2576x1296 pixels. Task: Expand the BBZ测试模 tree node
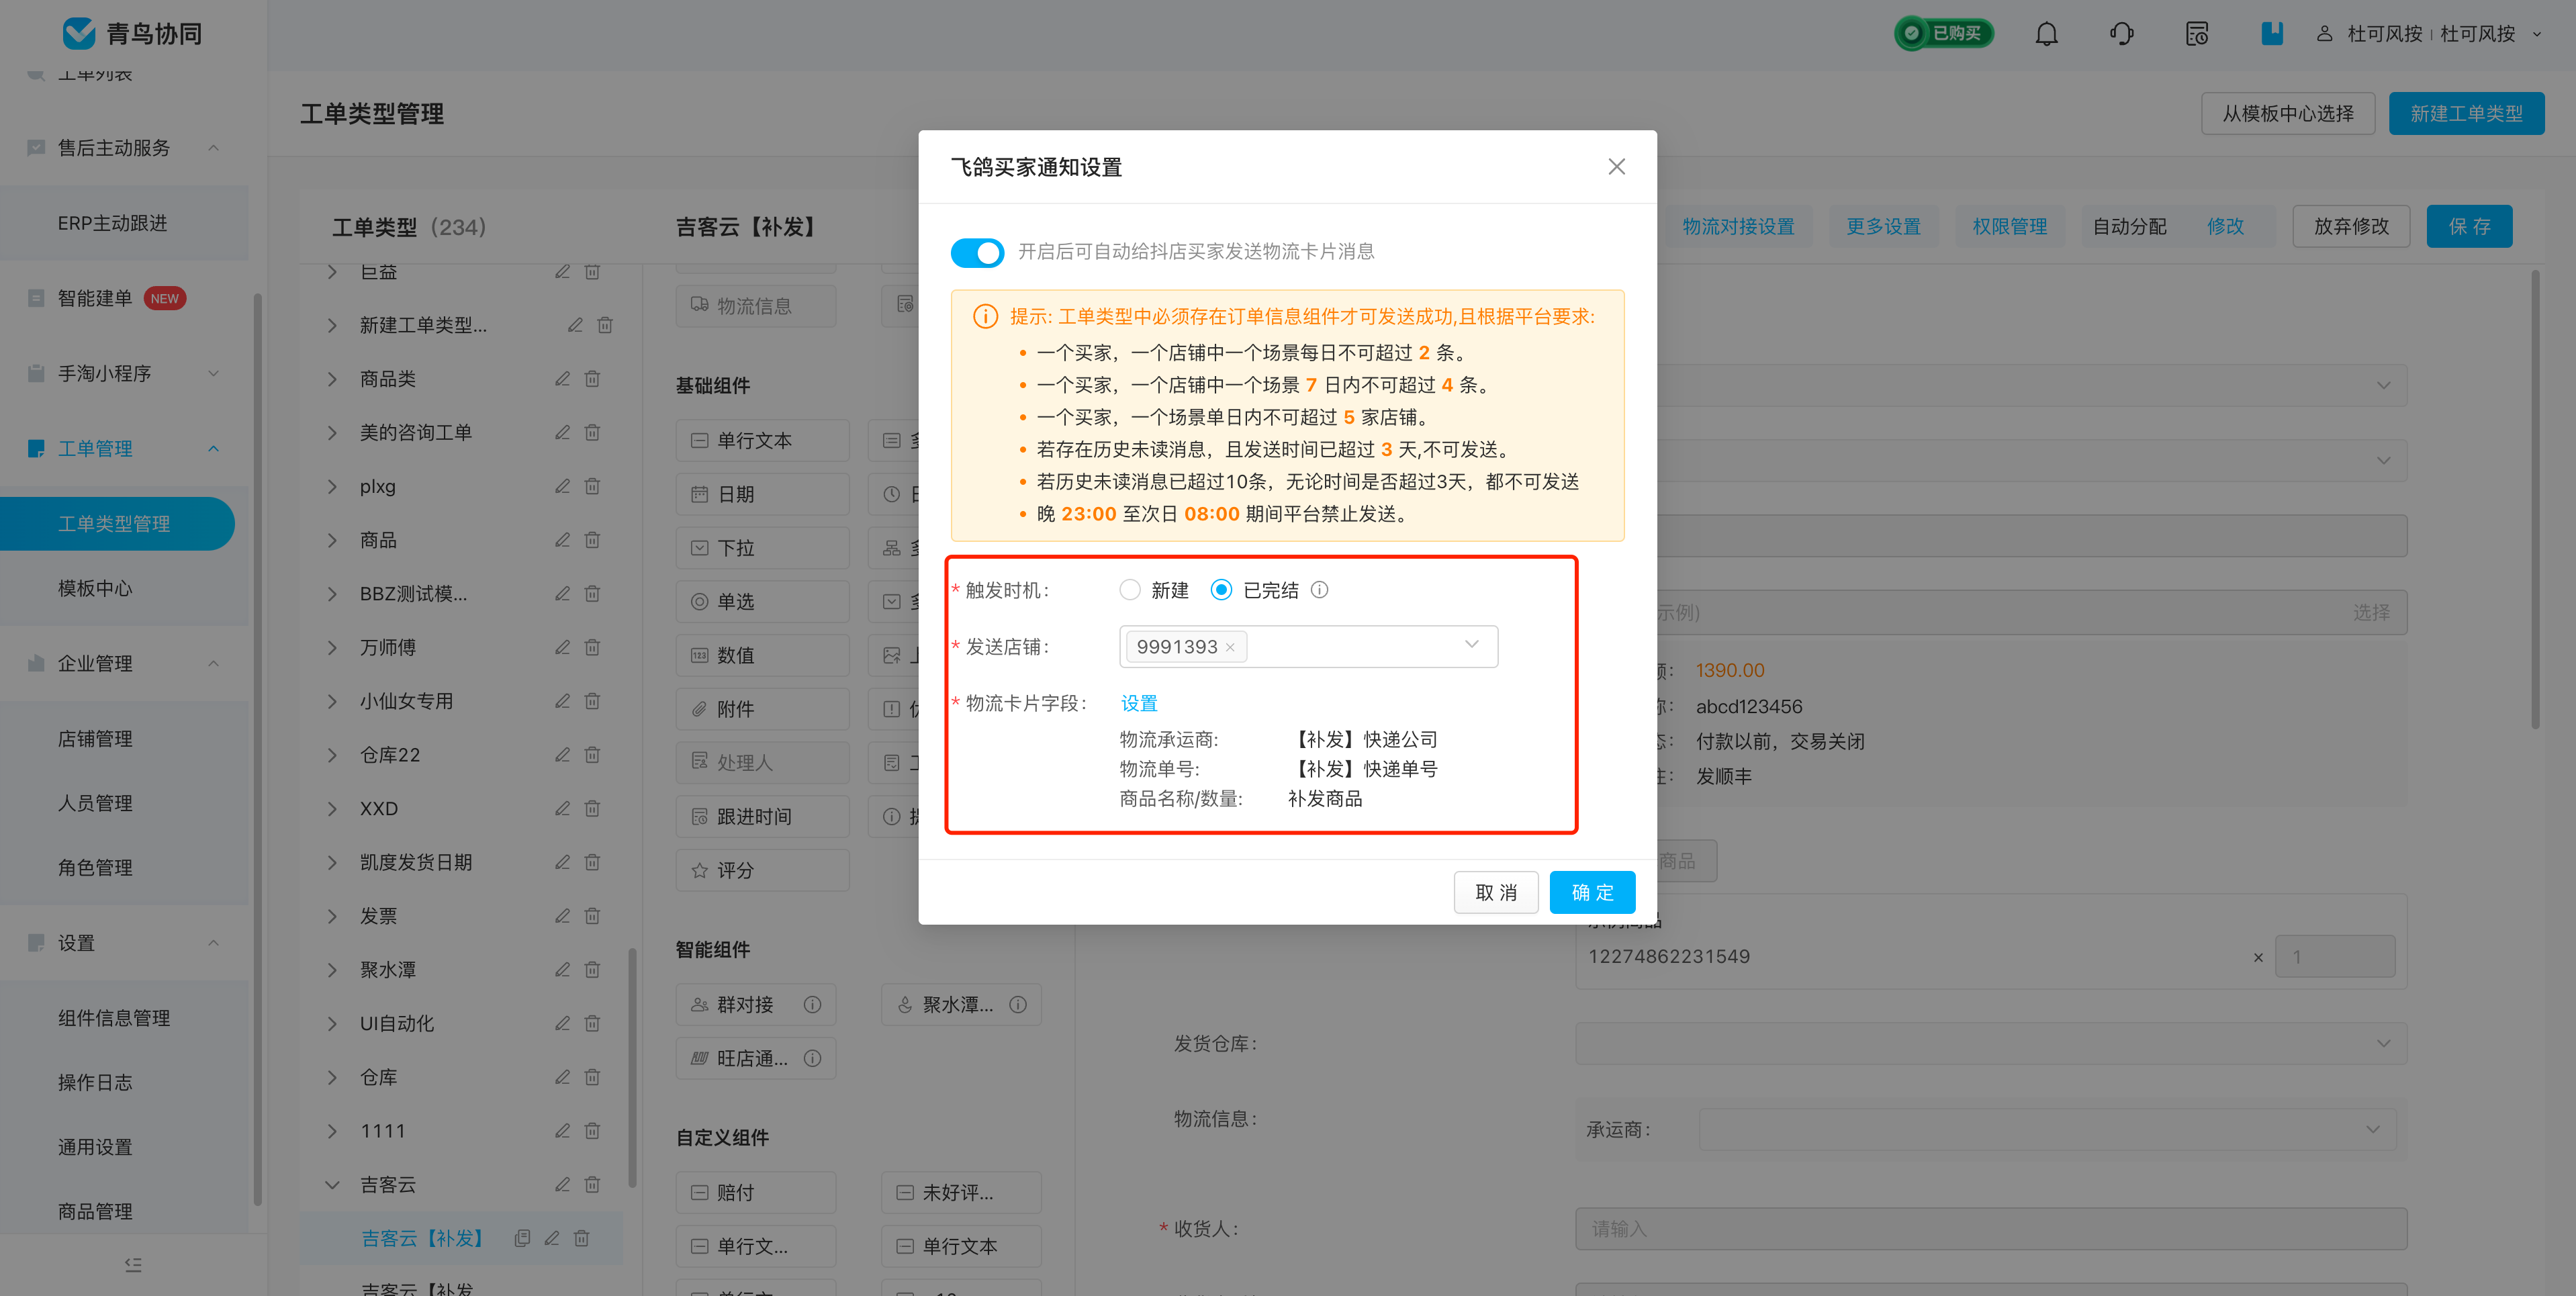click(x=332, y=594)
